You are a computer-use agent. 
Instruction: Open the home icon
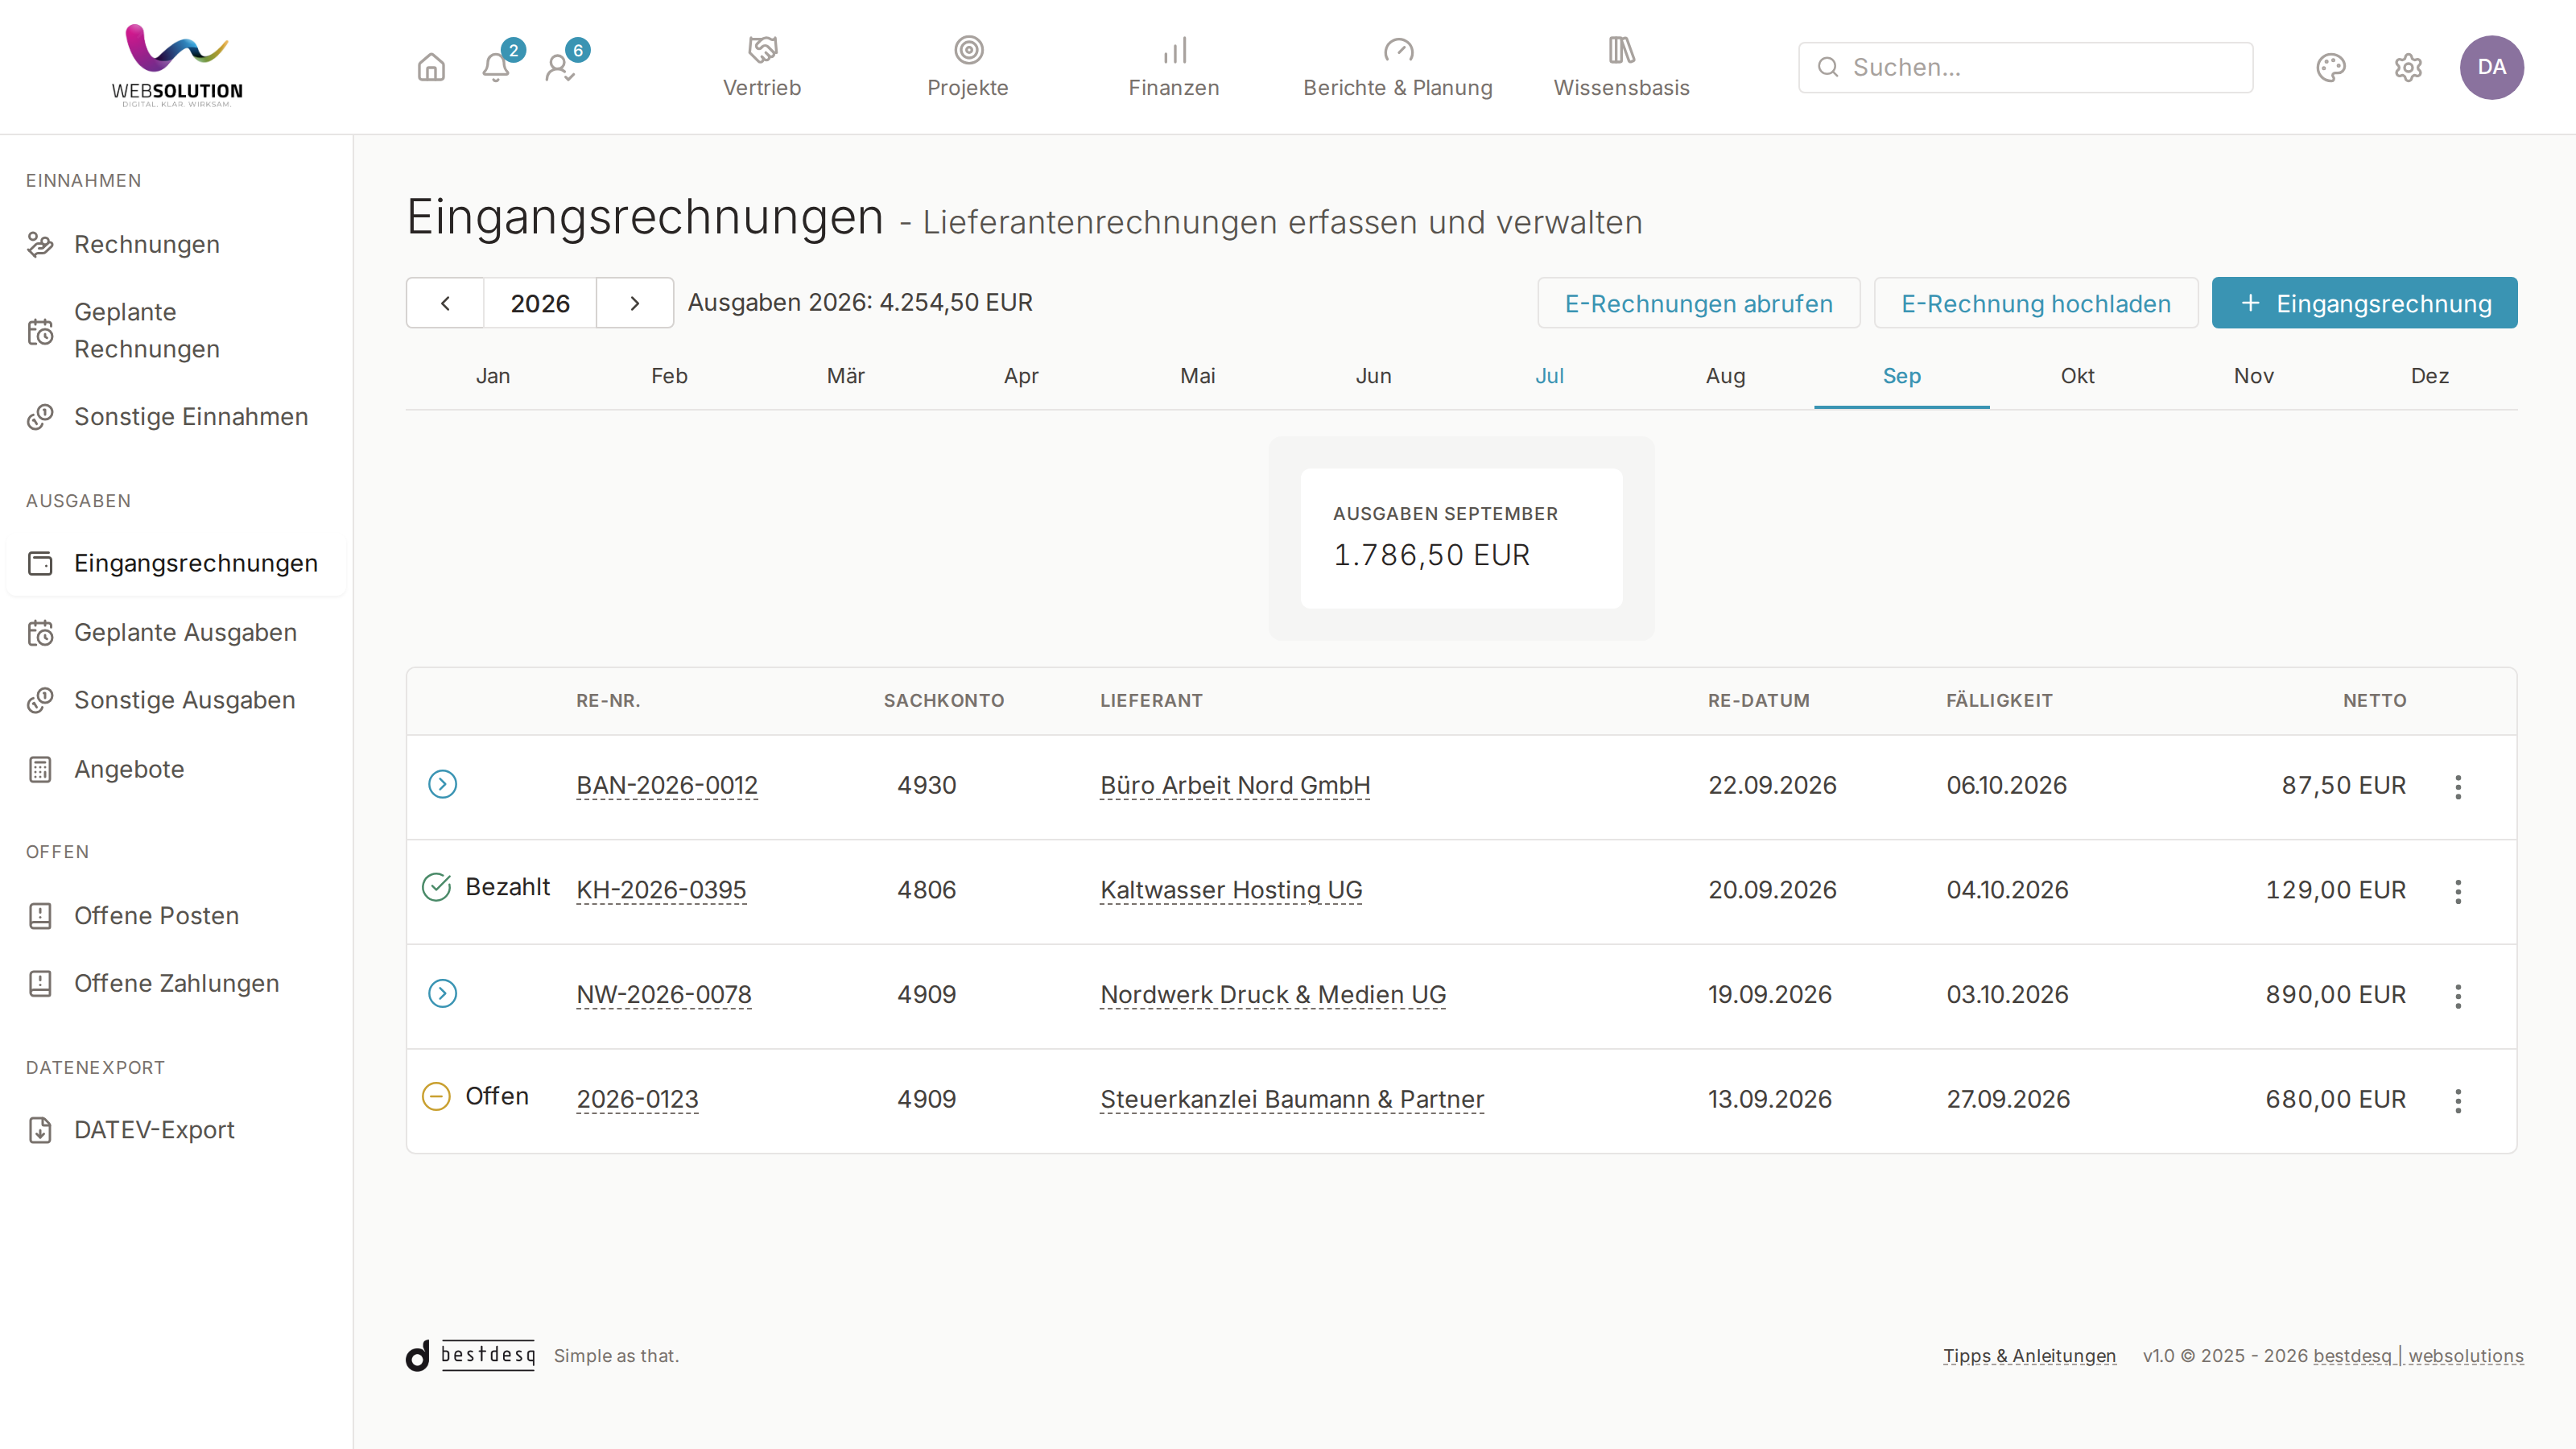431,67
